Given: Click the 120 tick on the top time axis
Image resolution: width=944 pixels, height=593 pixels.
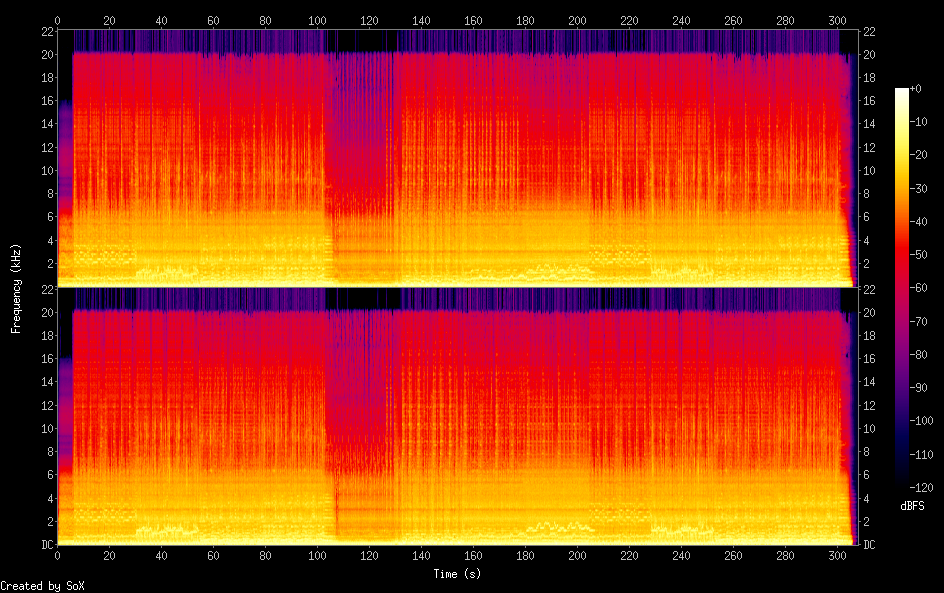Looking at the screenshot, I should 369,20.
